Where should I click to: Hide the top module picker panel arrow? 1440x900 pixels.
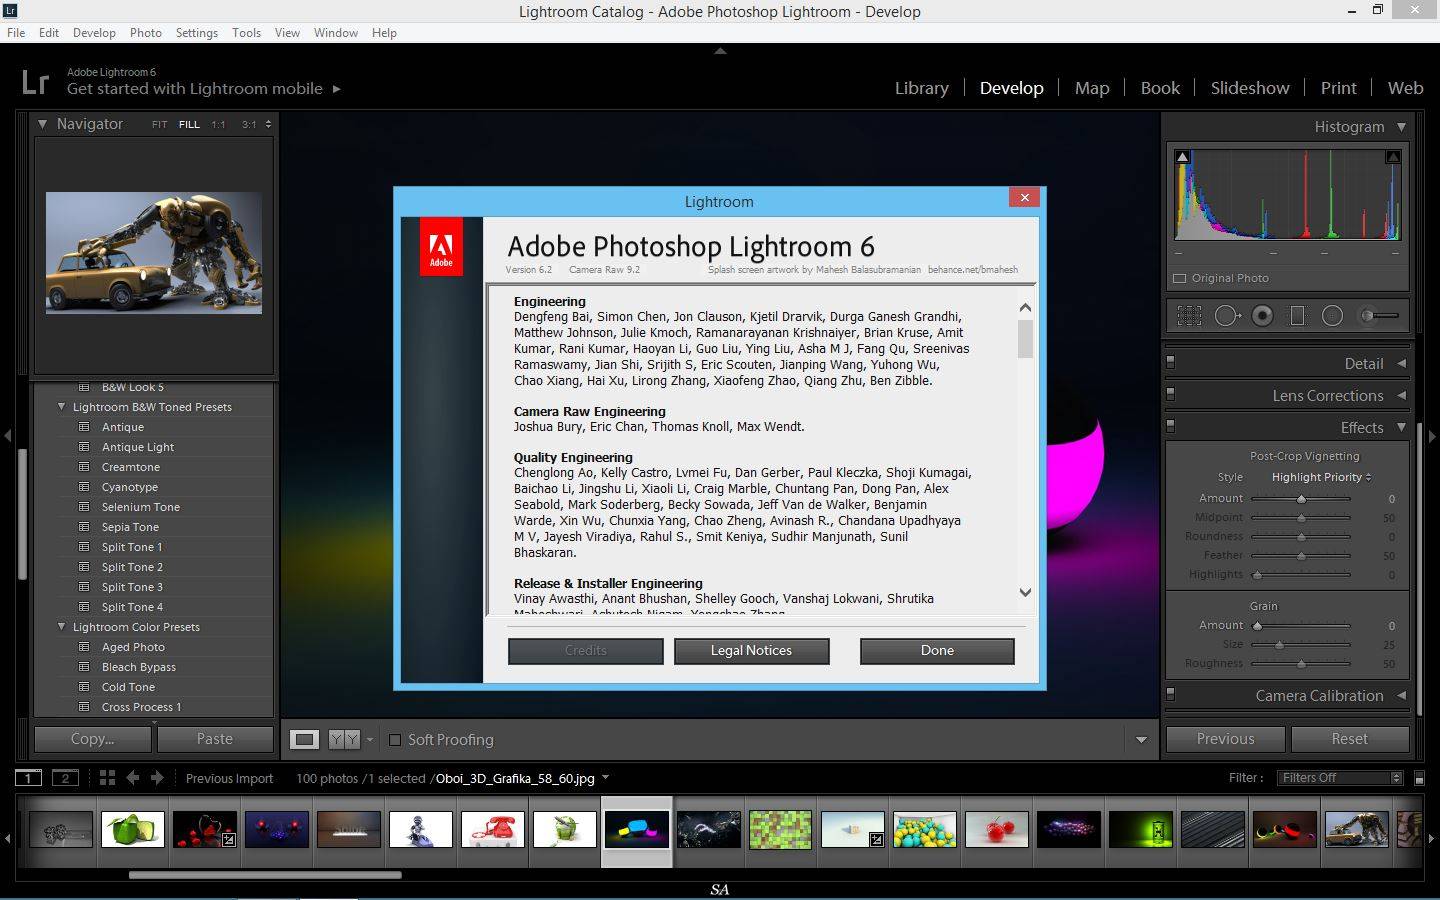point(720,50)
